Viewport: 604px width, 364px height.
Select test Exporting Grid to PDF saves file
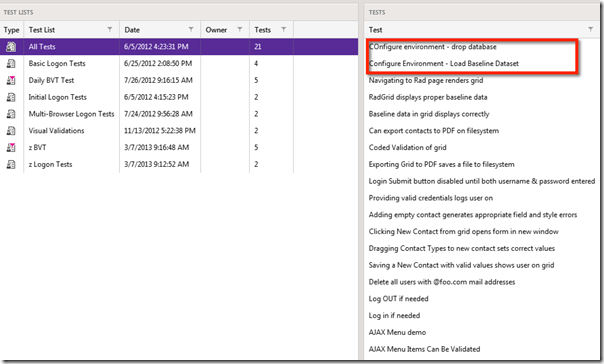coord(441,164)
